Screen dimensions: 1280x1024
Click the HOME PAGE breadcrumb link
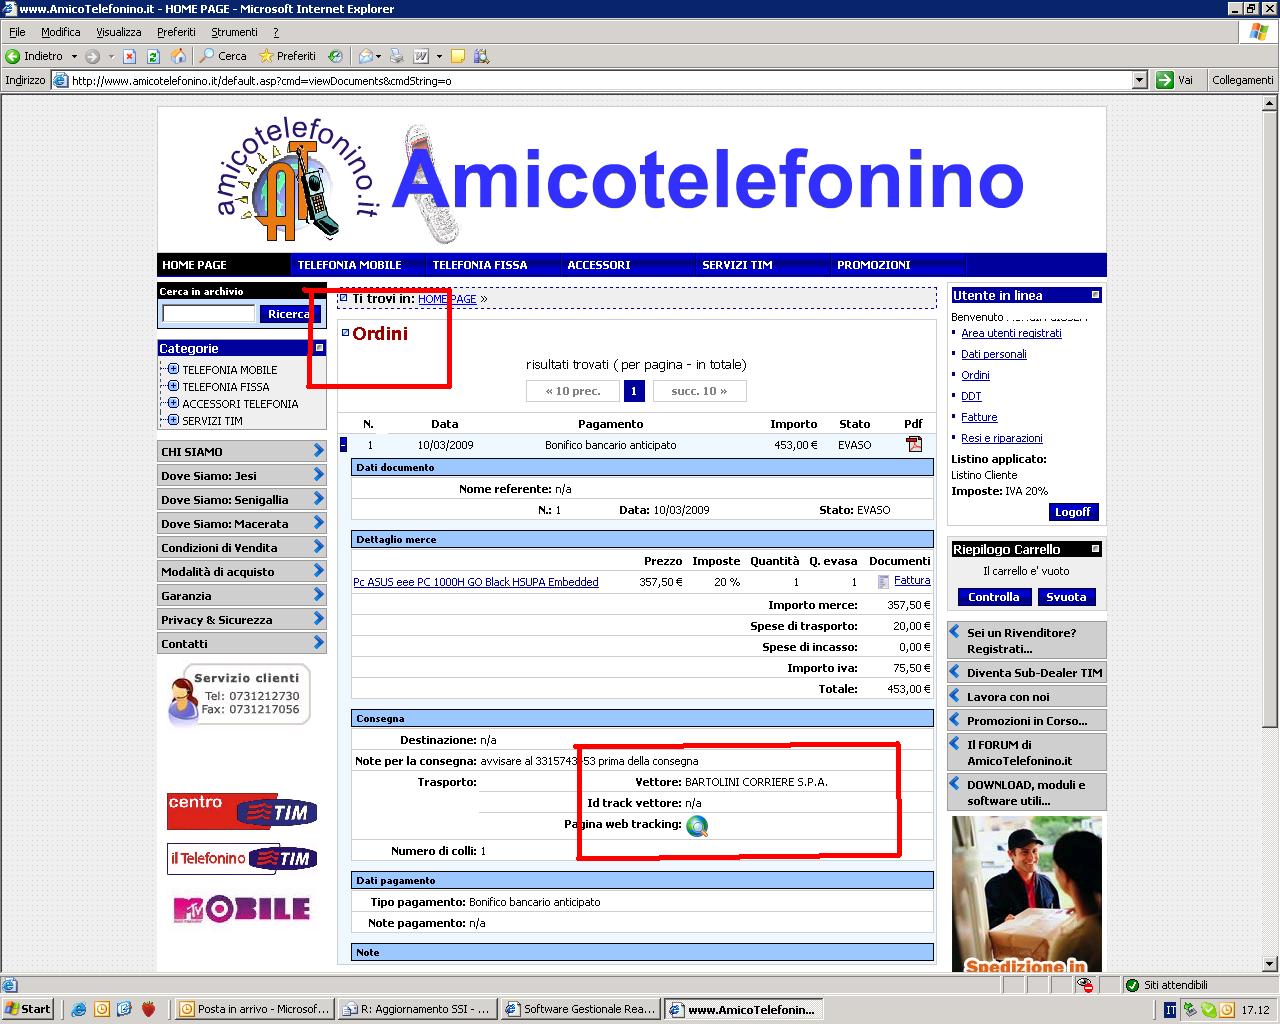click(x=447, y=299)
